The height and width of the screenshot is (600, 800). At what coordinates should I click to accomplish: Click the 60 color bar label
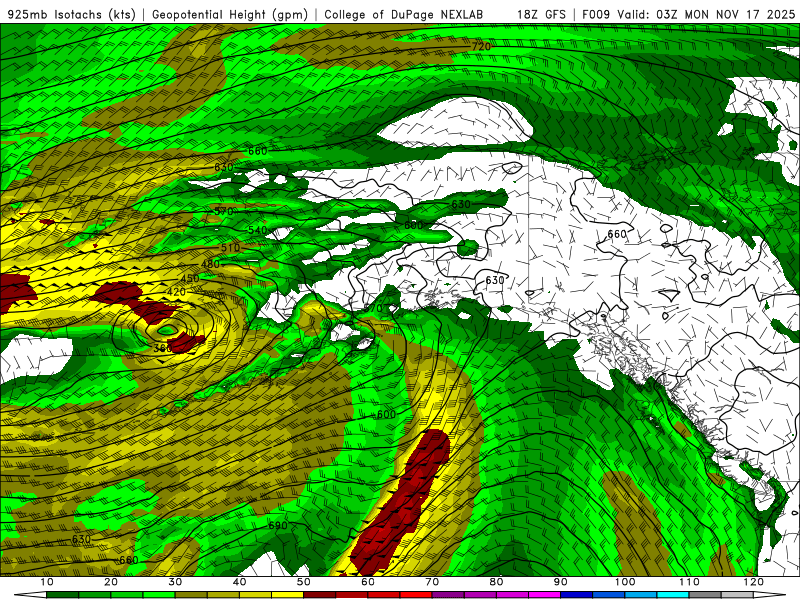[368, 582]
